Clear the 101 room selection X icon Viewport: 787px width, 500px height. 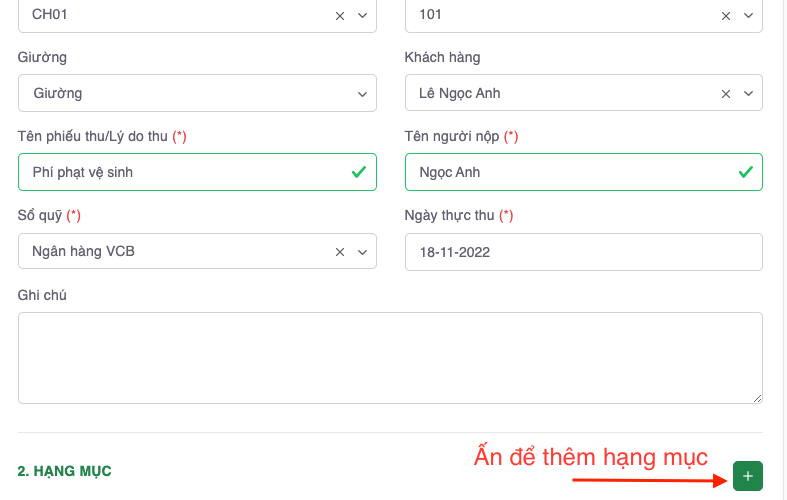tap(727, 15)
